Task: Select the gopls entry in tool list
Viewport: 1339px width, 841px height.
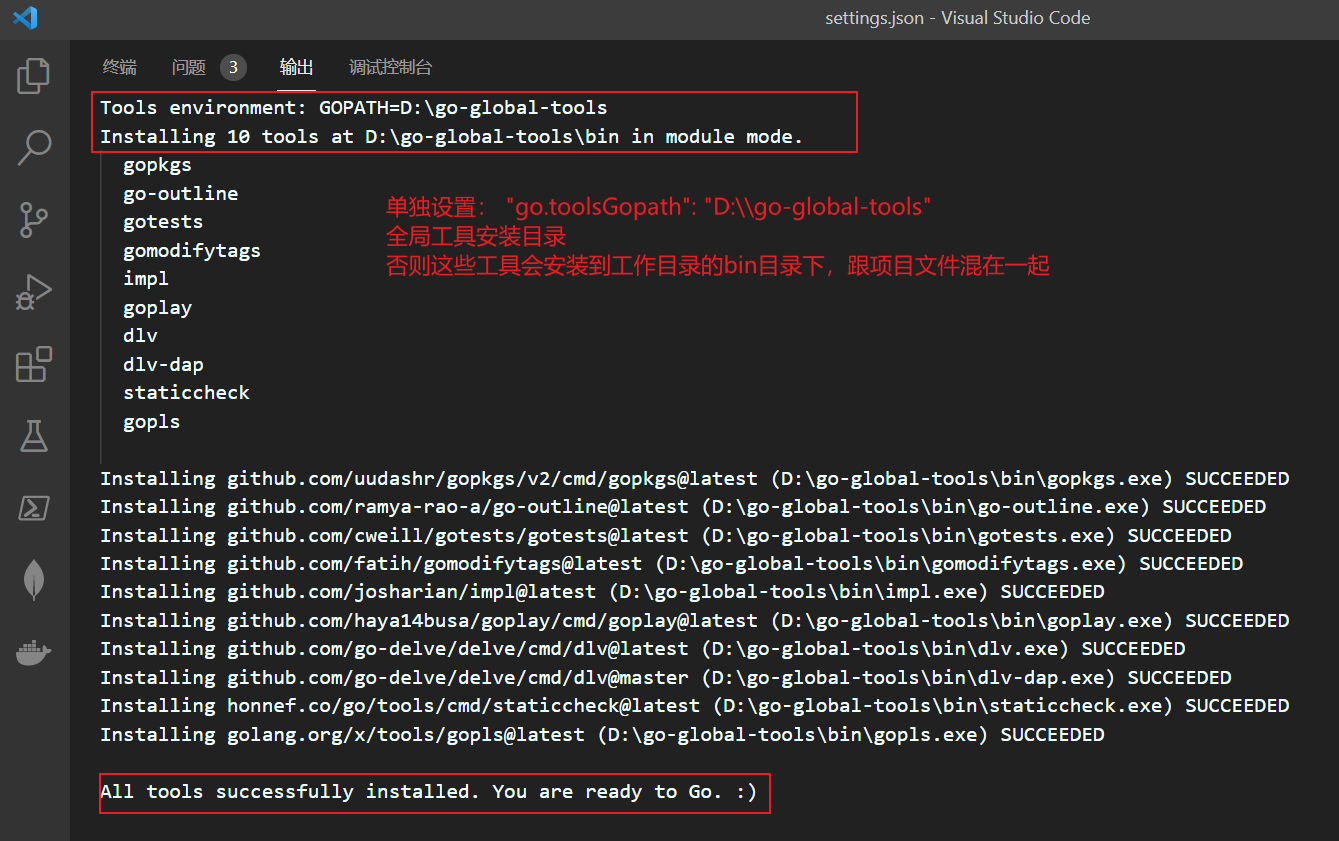Action: 151,421
